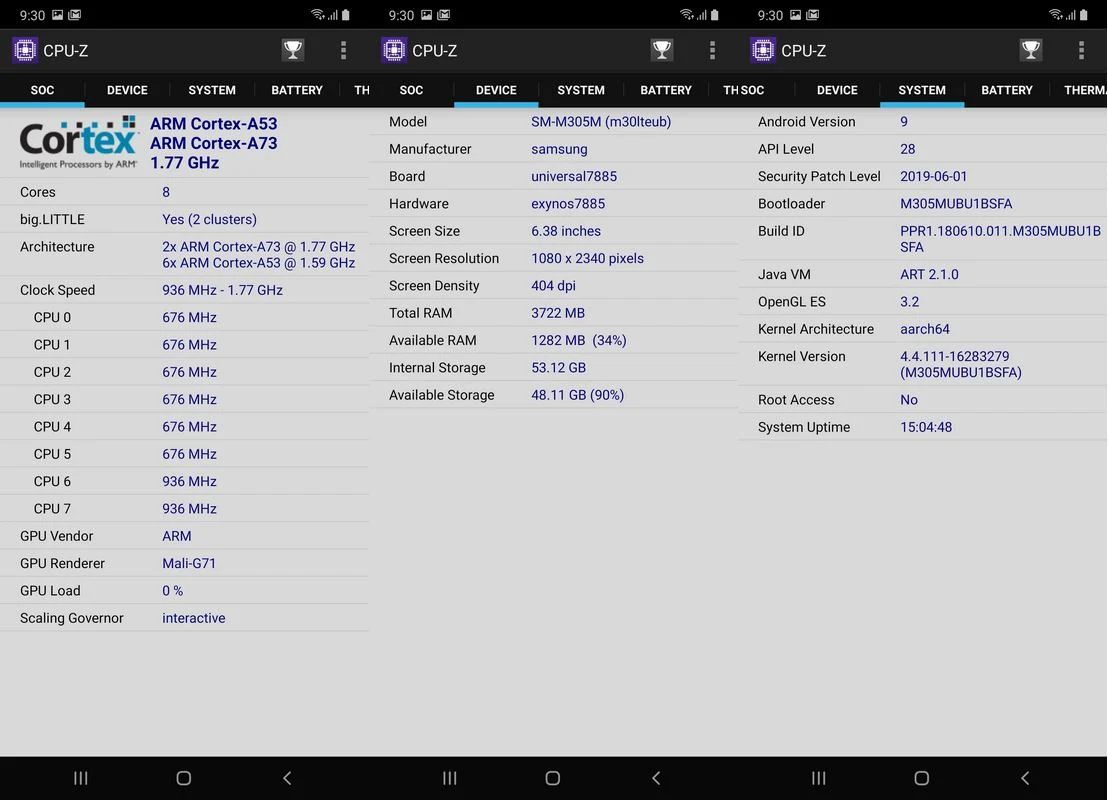1108x800 pixels.
Task: Select SOC tab in left screen
Action: pyautogui.click(x=42, y=90)
